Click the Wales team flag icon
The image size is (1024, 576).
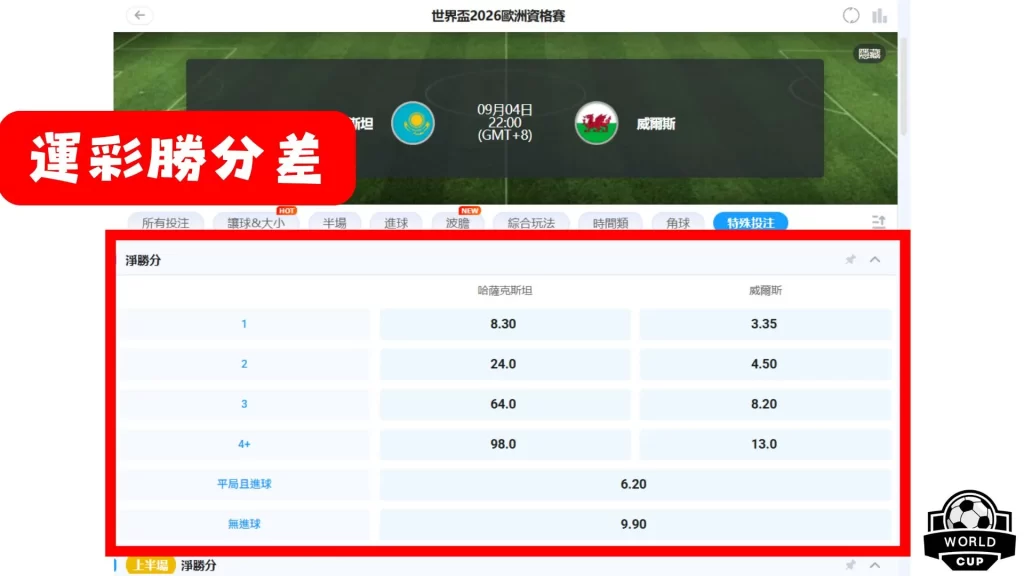(x=596, y=122)
